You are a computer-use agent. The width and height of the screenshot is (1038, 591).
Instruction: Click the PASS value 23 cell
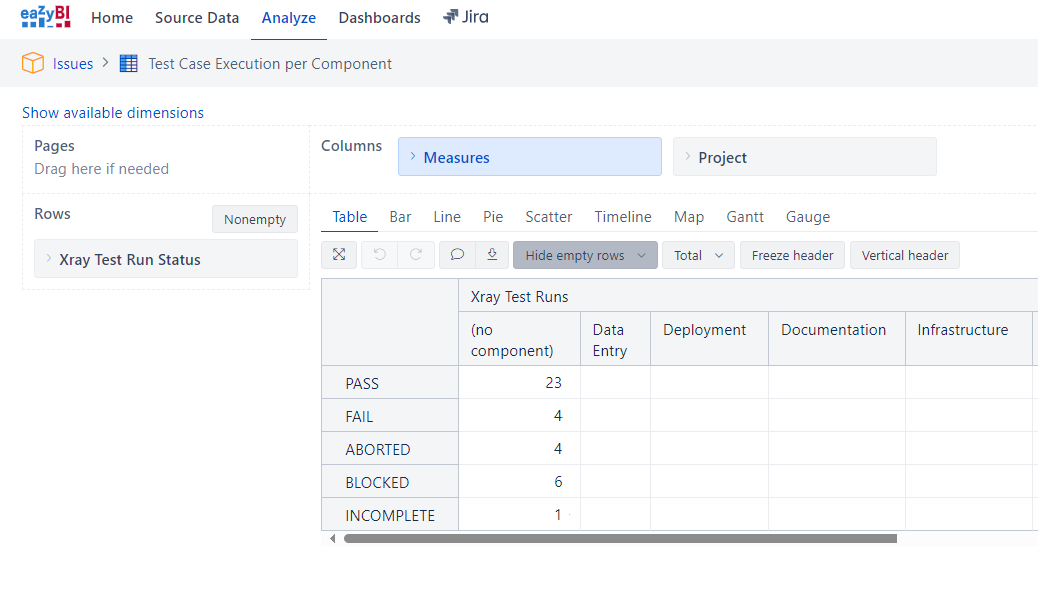pyautogui.click(x=520, y=383)
